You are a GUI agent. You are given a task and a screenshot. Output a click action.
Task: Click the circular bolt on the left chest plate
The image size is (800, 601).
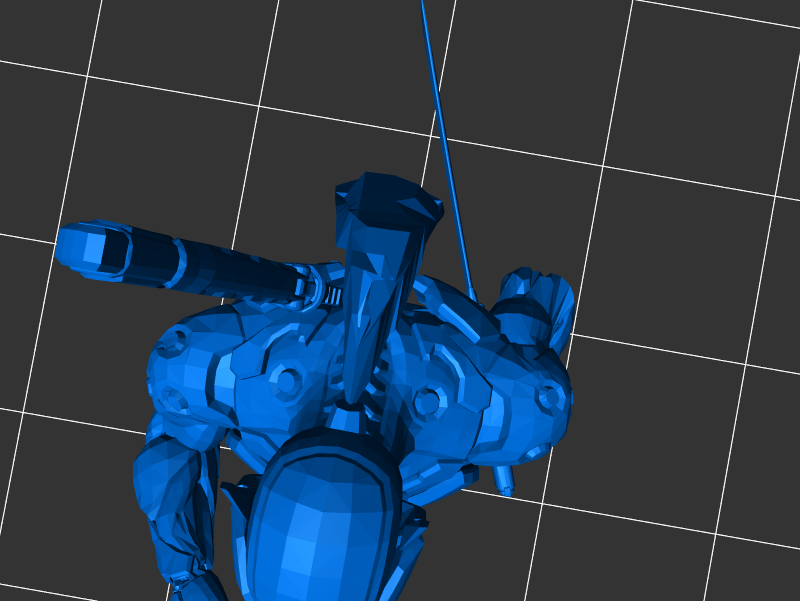[x=287, y=380]
